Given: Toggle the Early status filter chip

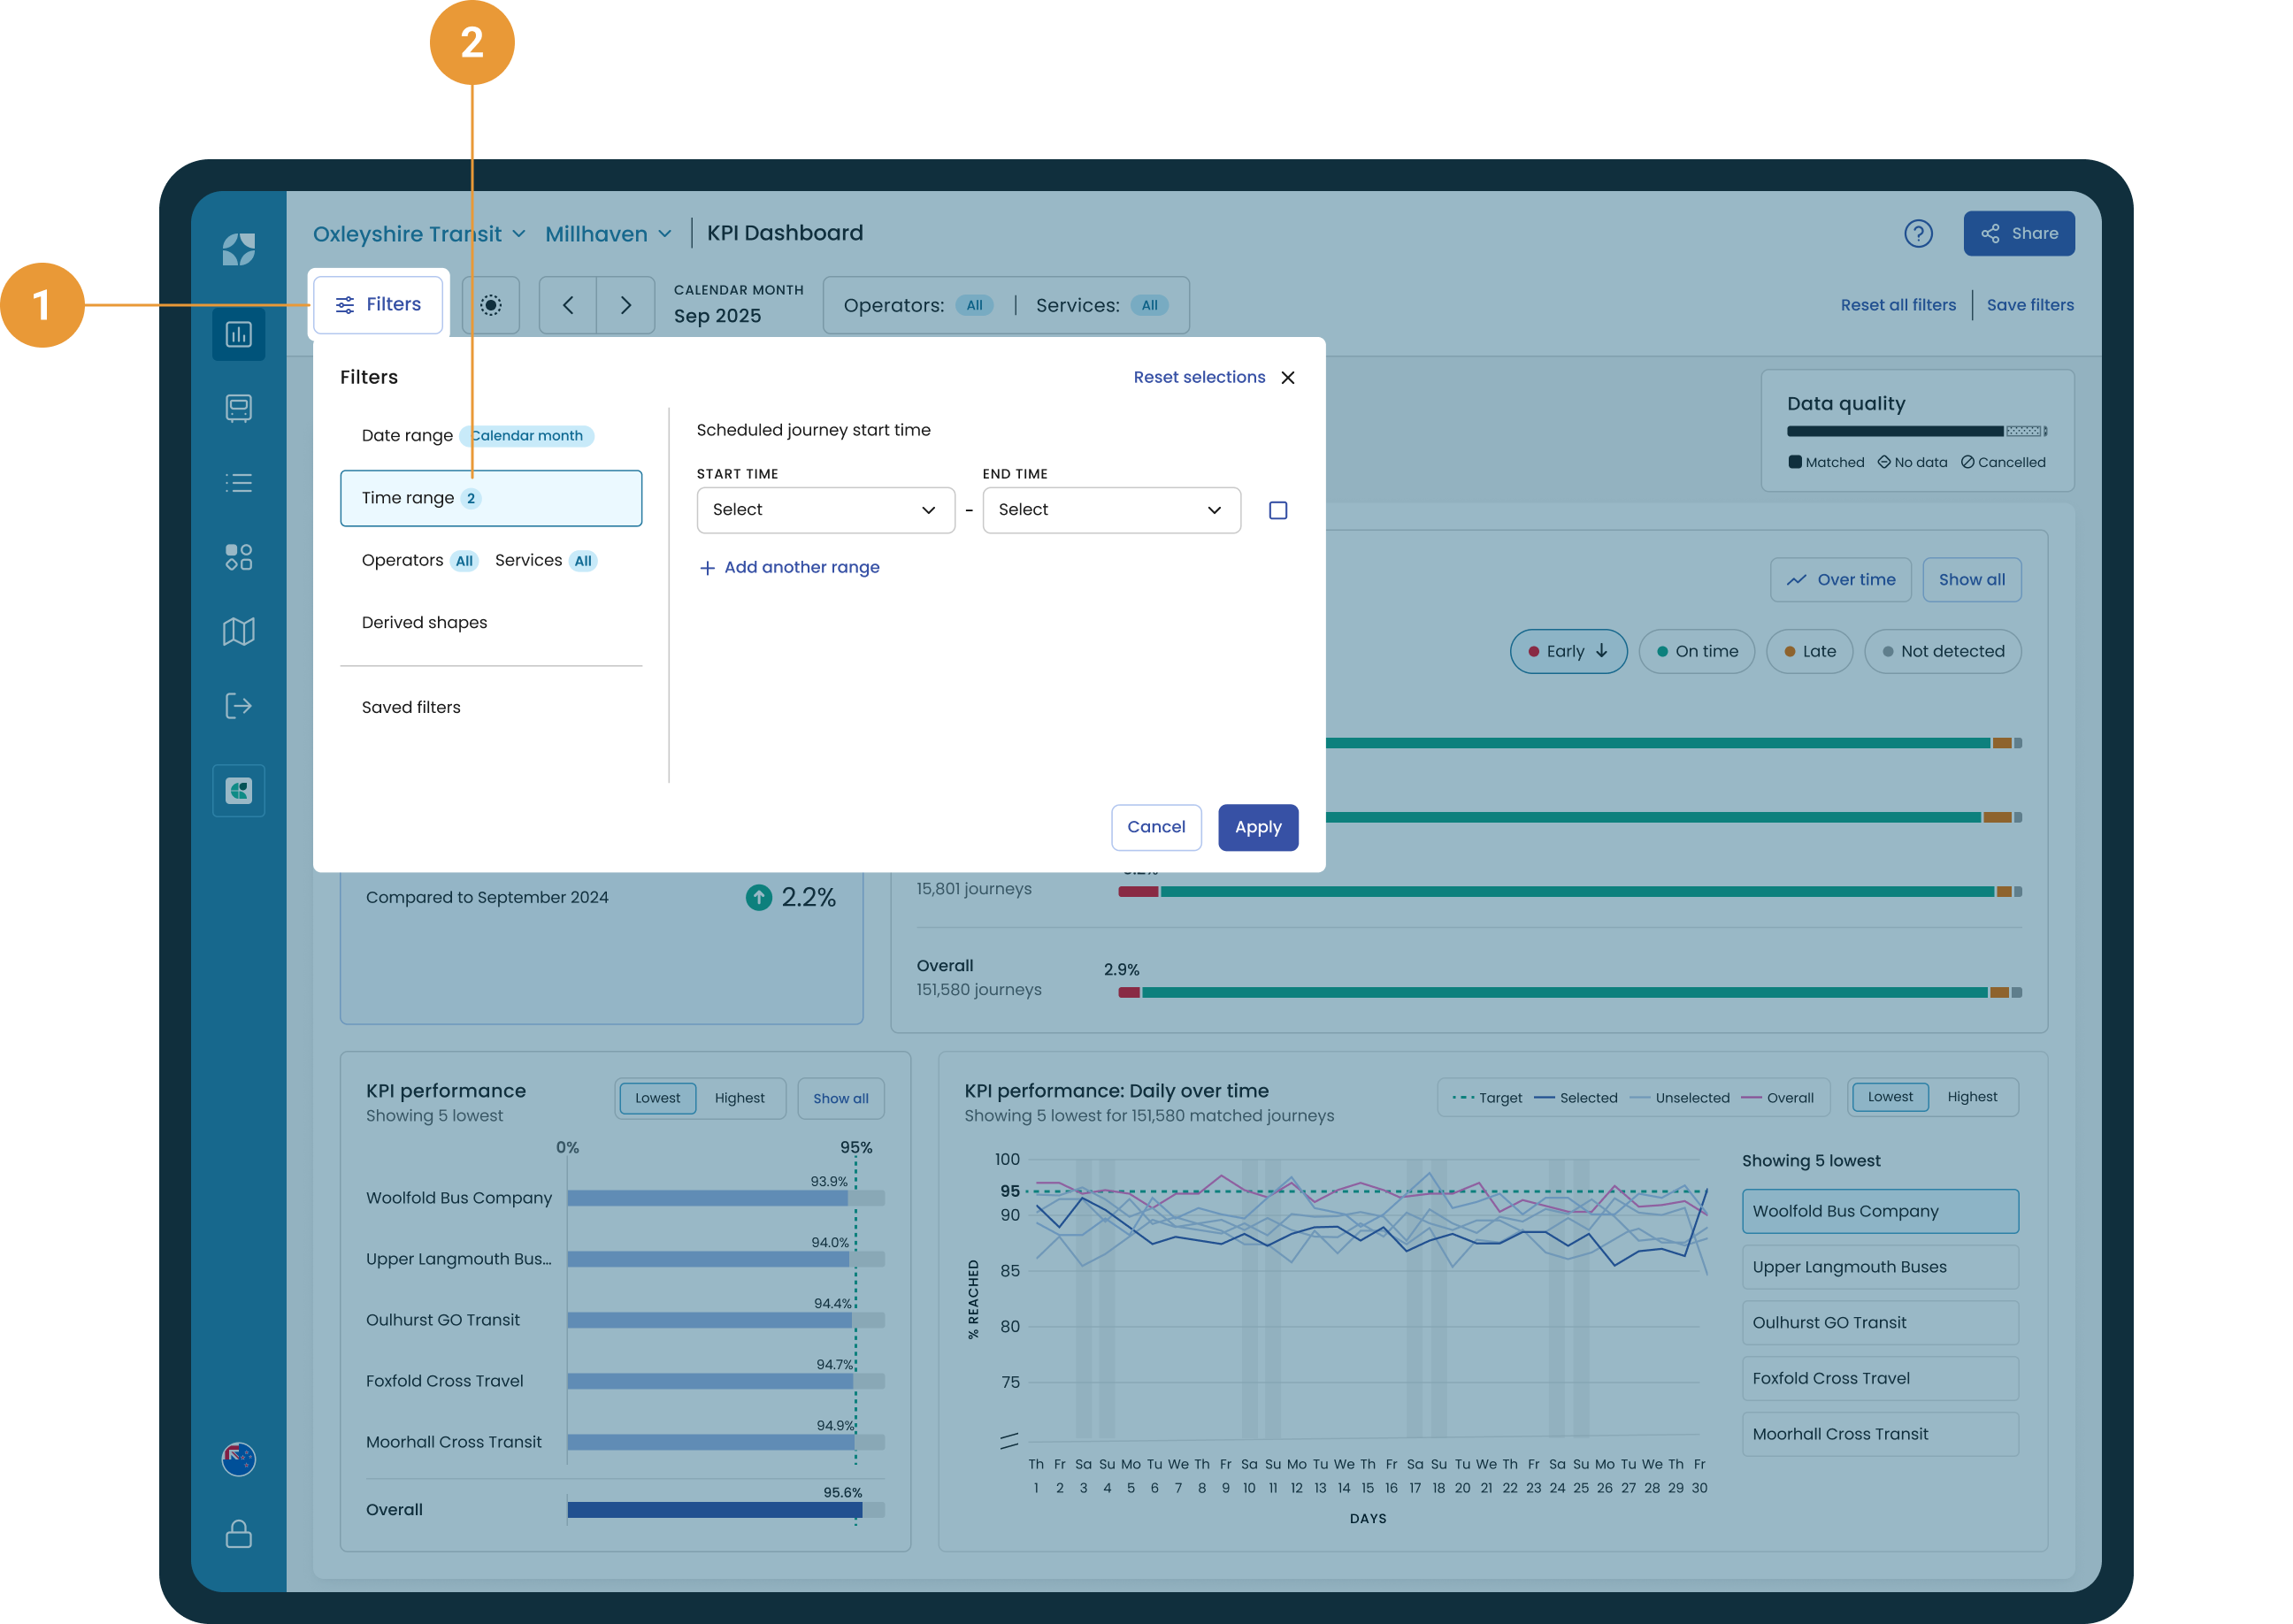Looking at the screenshot, I should pos(1568,651).
